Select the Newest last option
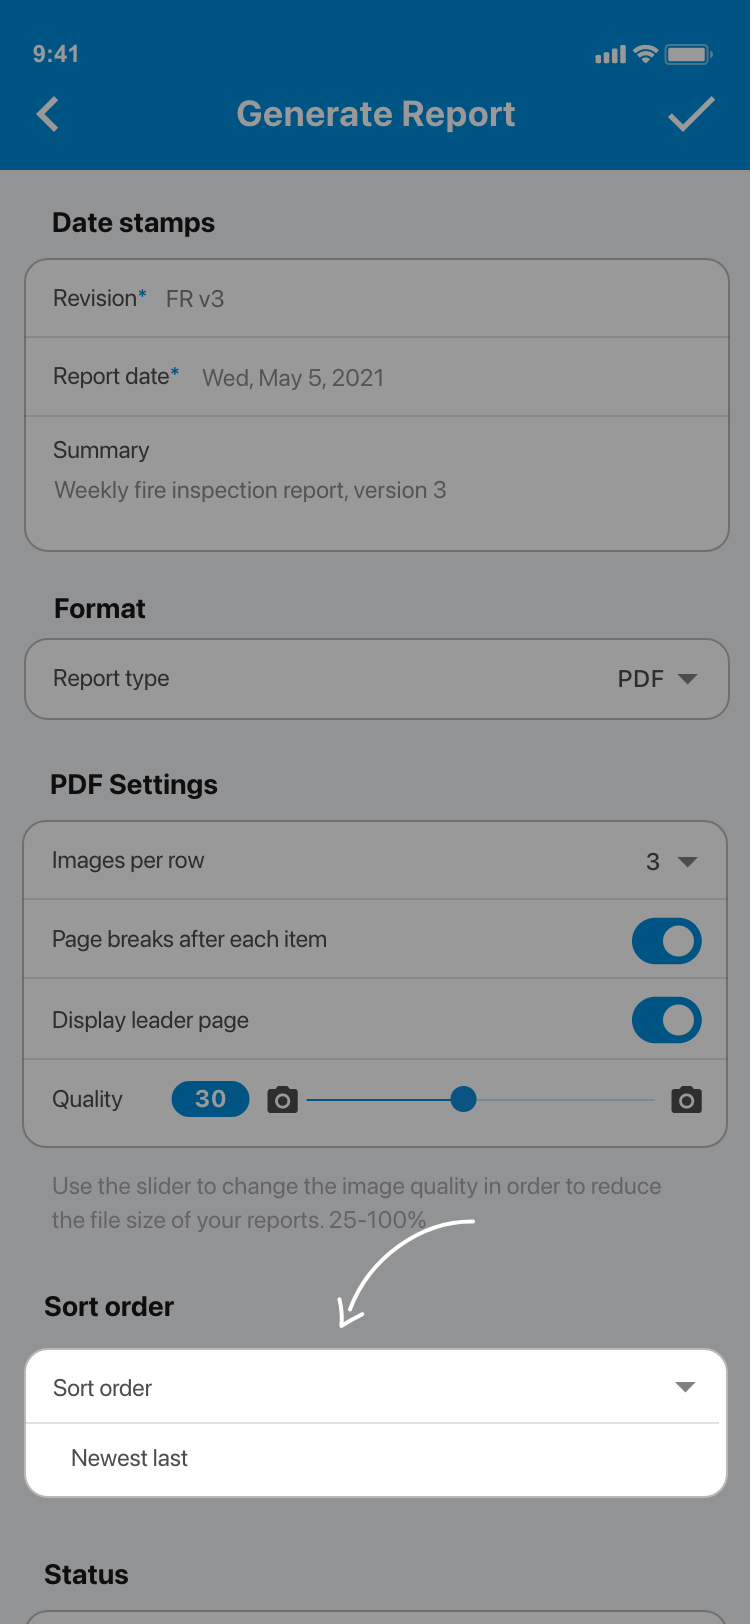 pyautogui.click(x=130, y=1458)
